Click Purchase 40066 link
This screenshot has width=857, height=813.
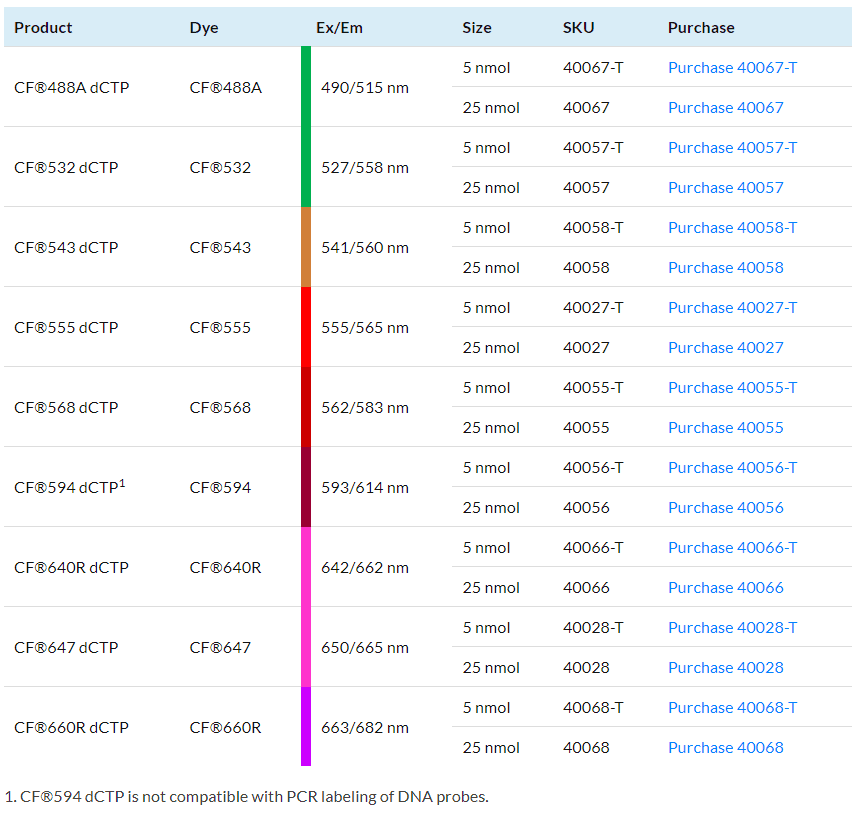725,588
